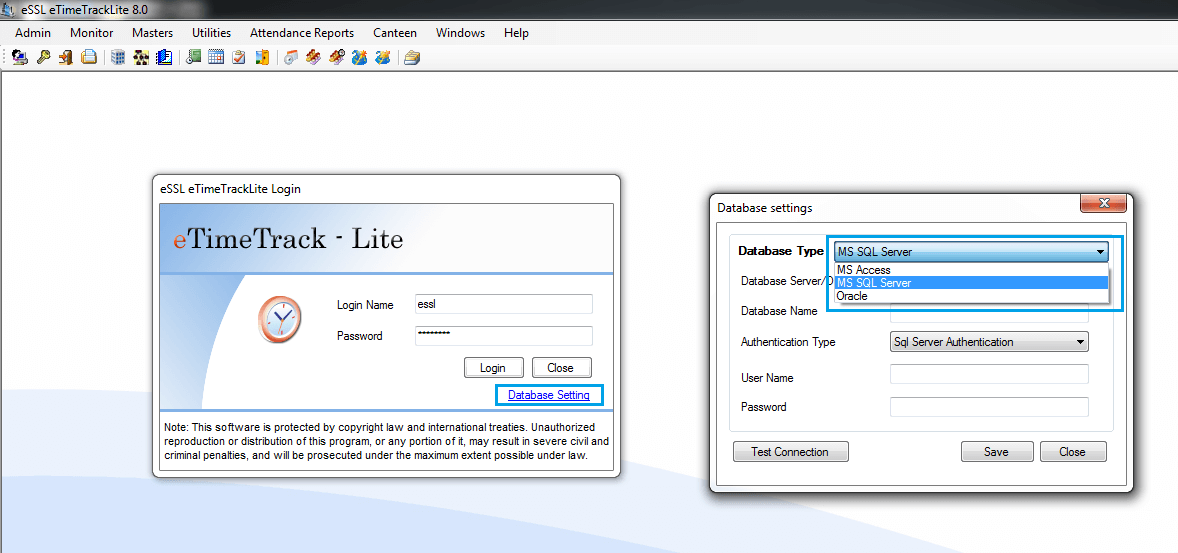The height and width of the screenshot is (553, 1178).
Task: Click the Password field in login dialog
Action: point(503,336)
